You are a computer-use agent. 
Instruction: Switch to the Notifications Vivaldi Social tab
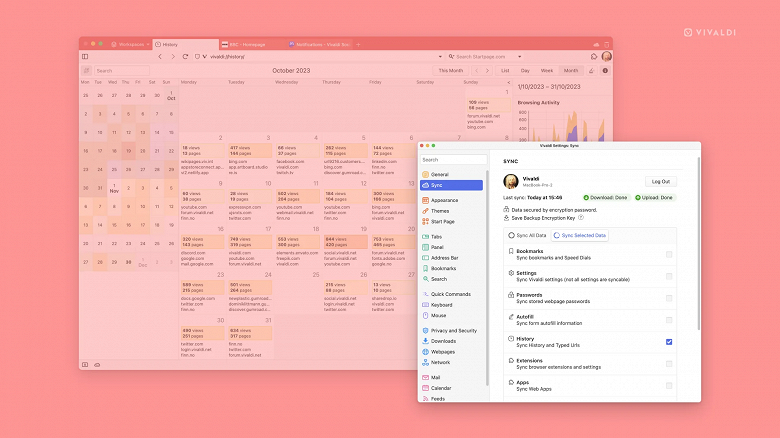point(319,44)
